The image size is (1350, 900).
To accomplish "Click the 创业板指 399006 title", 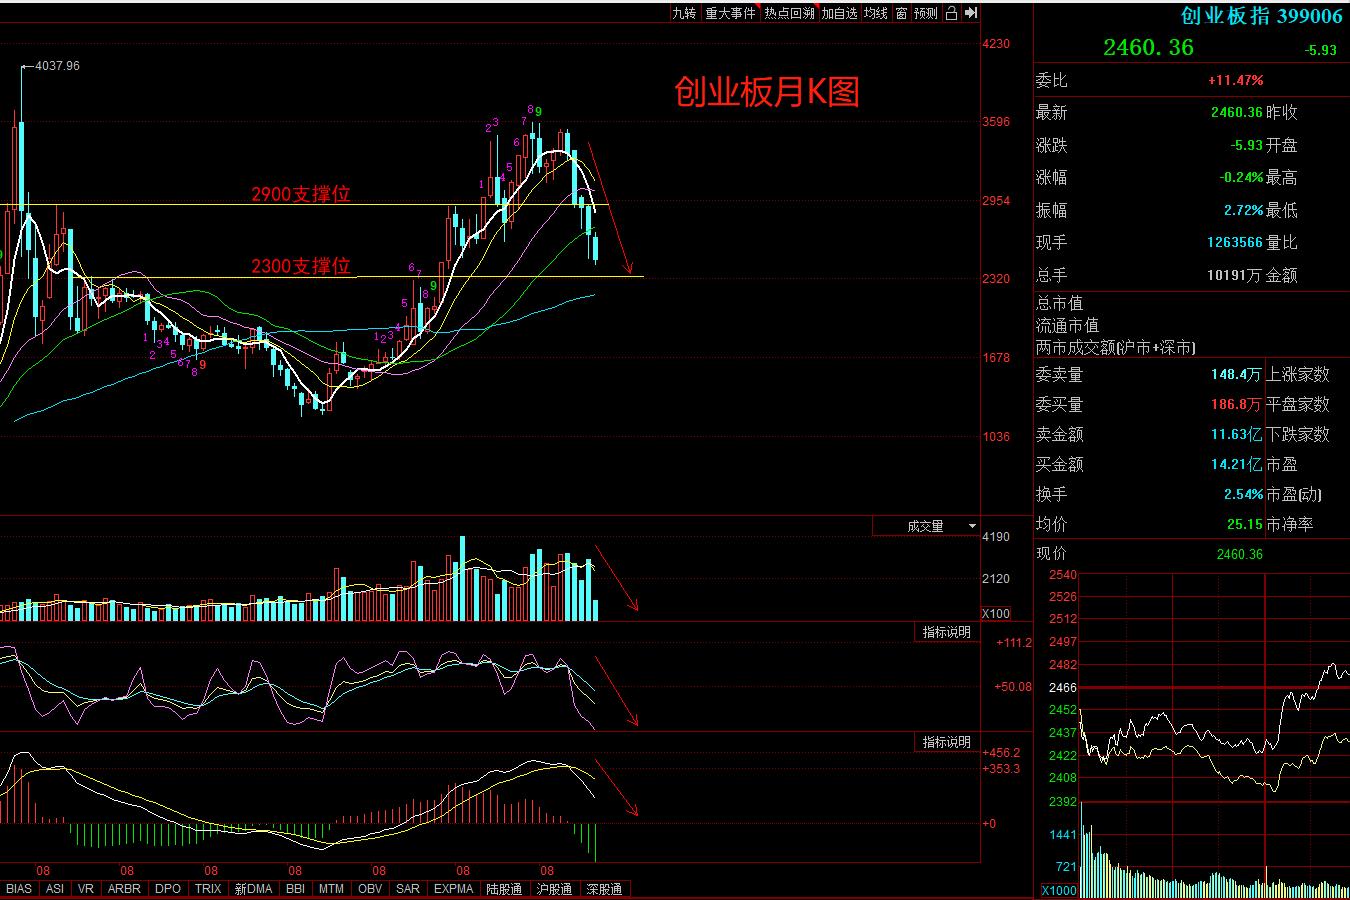I will click(x=1262, y=16).
